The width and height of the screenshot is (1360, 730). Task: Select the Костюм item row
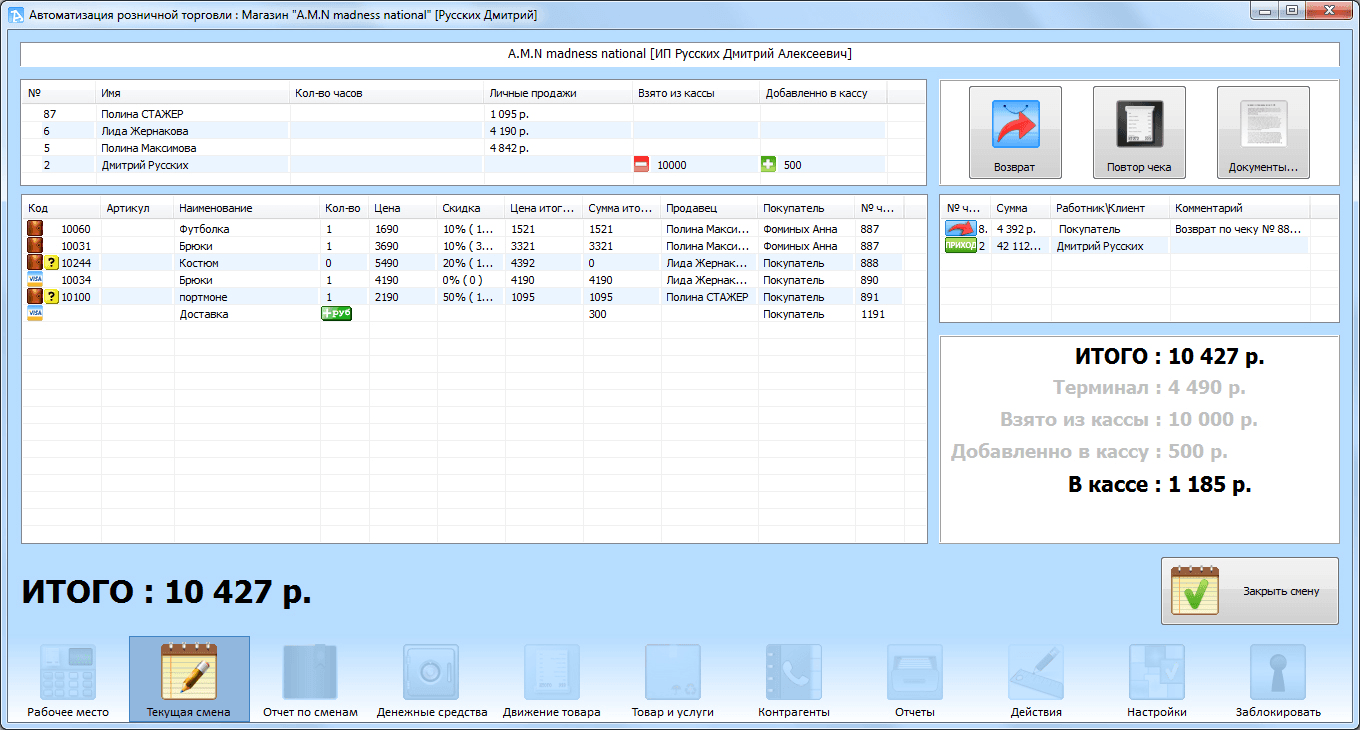(463, 263)
